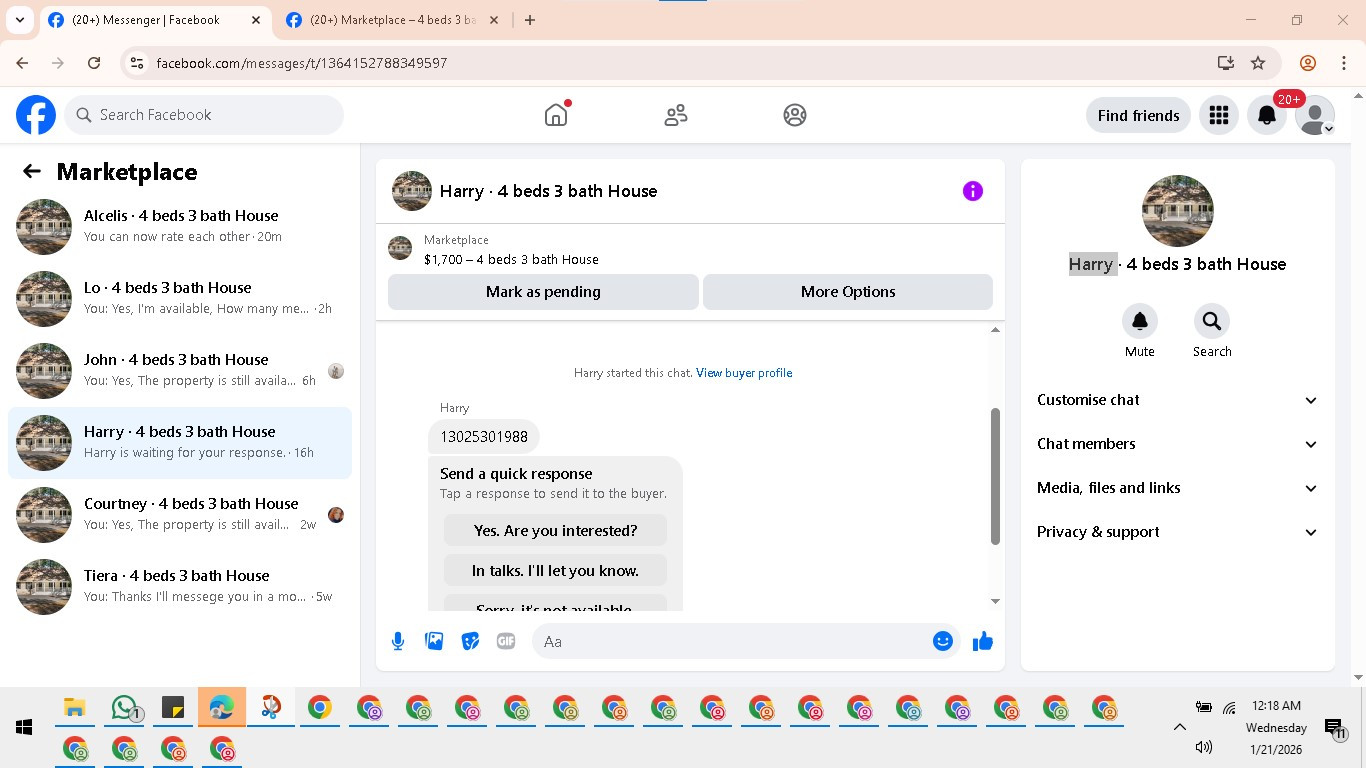The image size is (1366, 768).
Task: Send a voice clip with microphone icon
Action: 398,641
